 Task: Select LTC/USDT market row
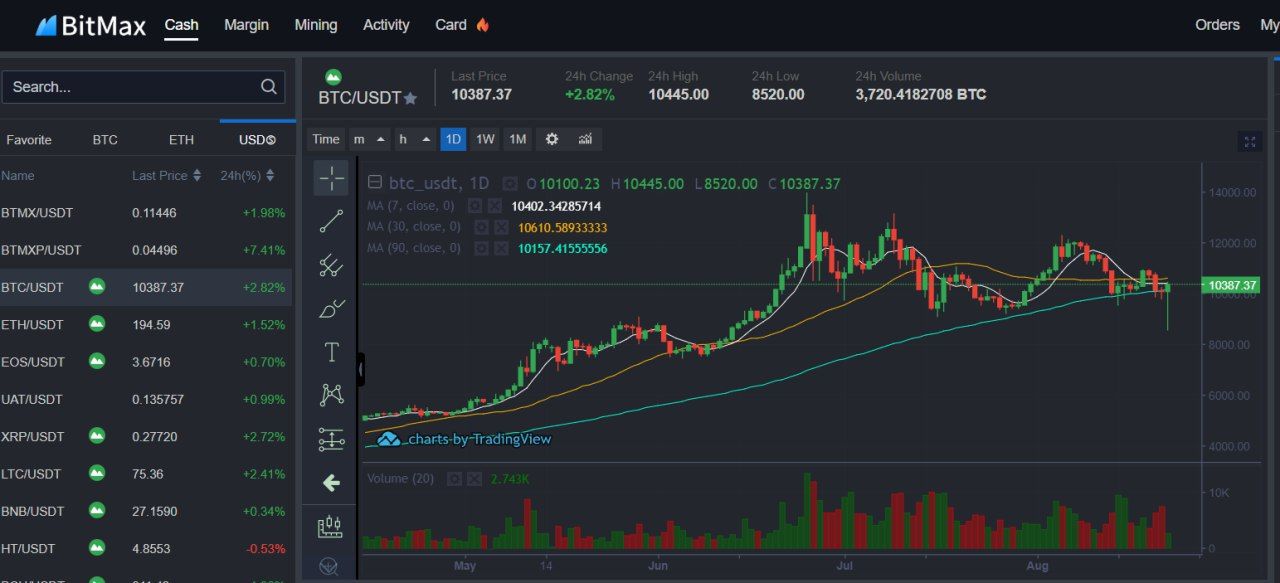[x=146, y=474]
